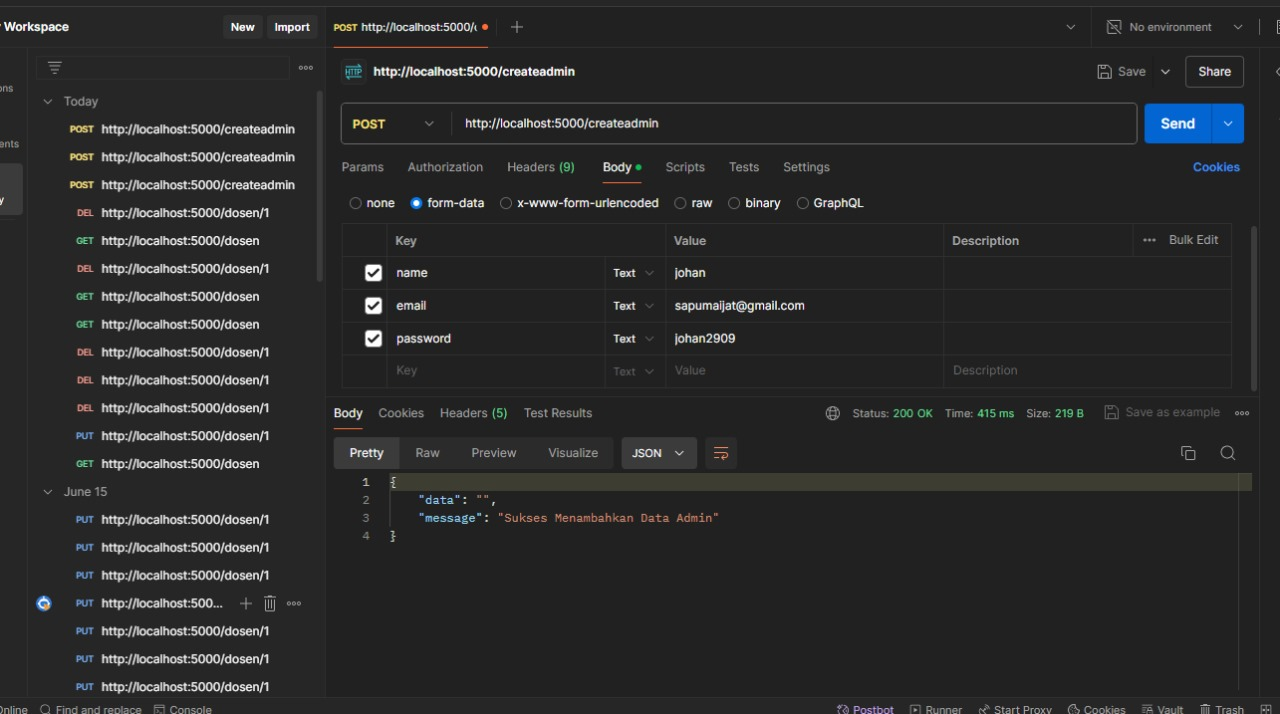The height and width of the screenshot is (714, 1280).
Task: Open the No environment selector
Action: click(1174, 27)
